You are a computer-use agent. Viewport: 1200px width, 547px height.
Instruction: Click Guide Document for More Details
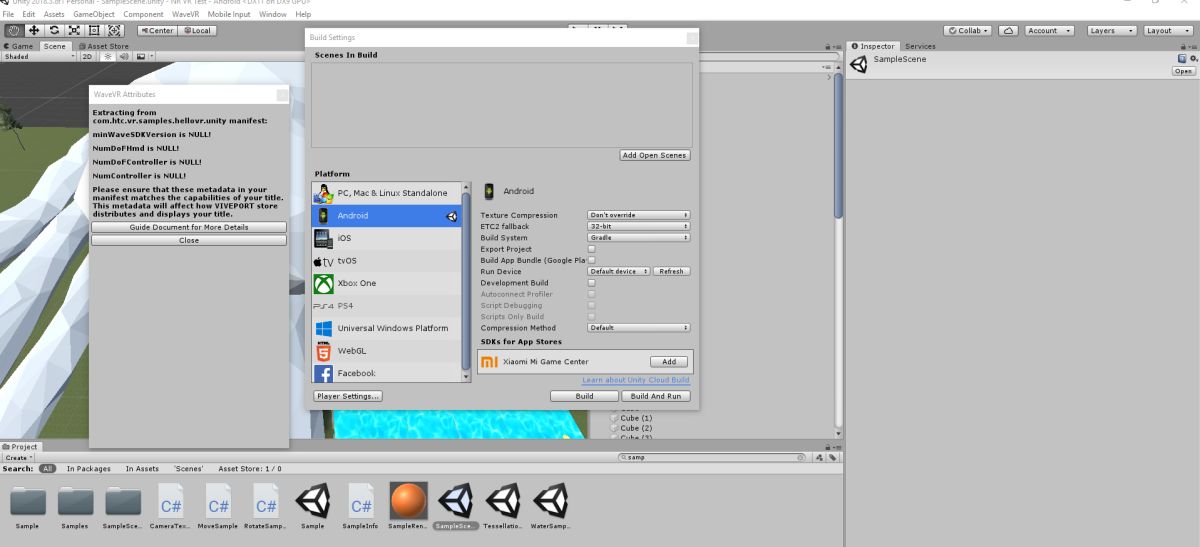click(x=189, y=227)
